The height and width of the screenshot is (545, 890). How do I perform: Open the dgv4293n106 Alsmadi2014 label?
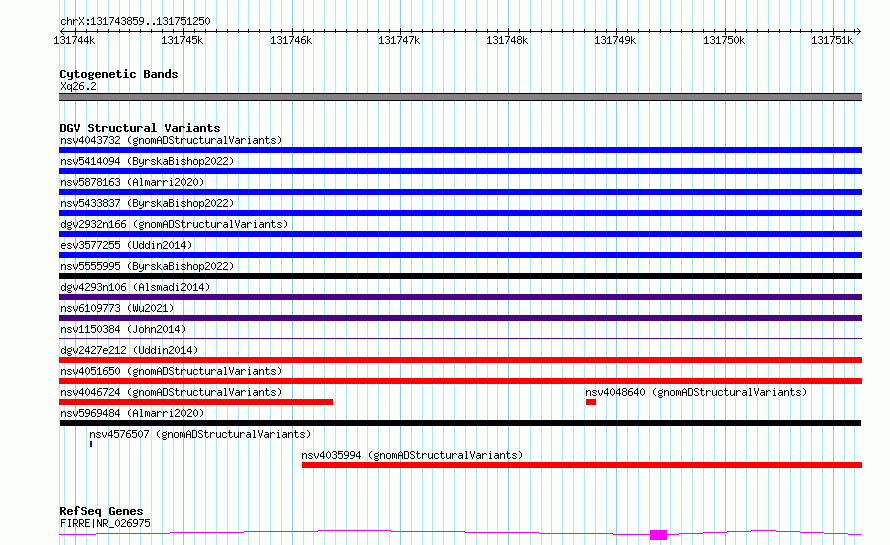click(x=135, y=287)
